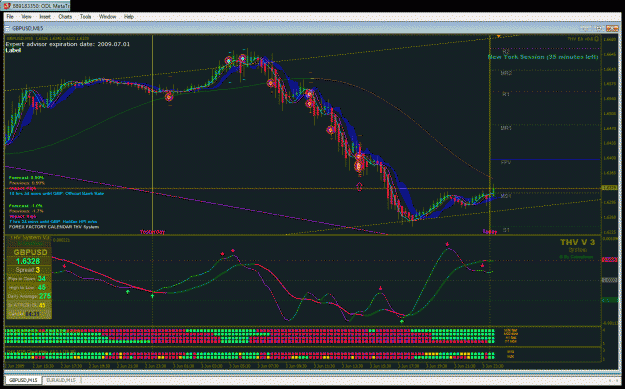
Task: Open the Insert menu
Action: click(45, 17)
